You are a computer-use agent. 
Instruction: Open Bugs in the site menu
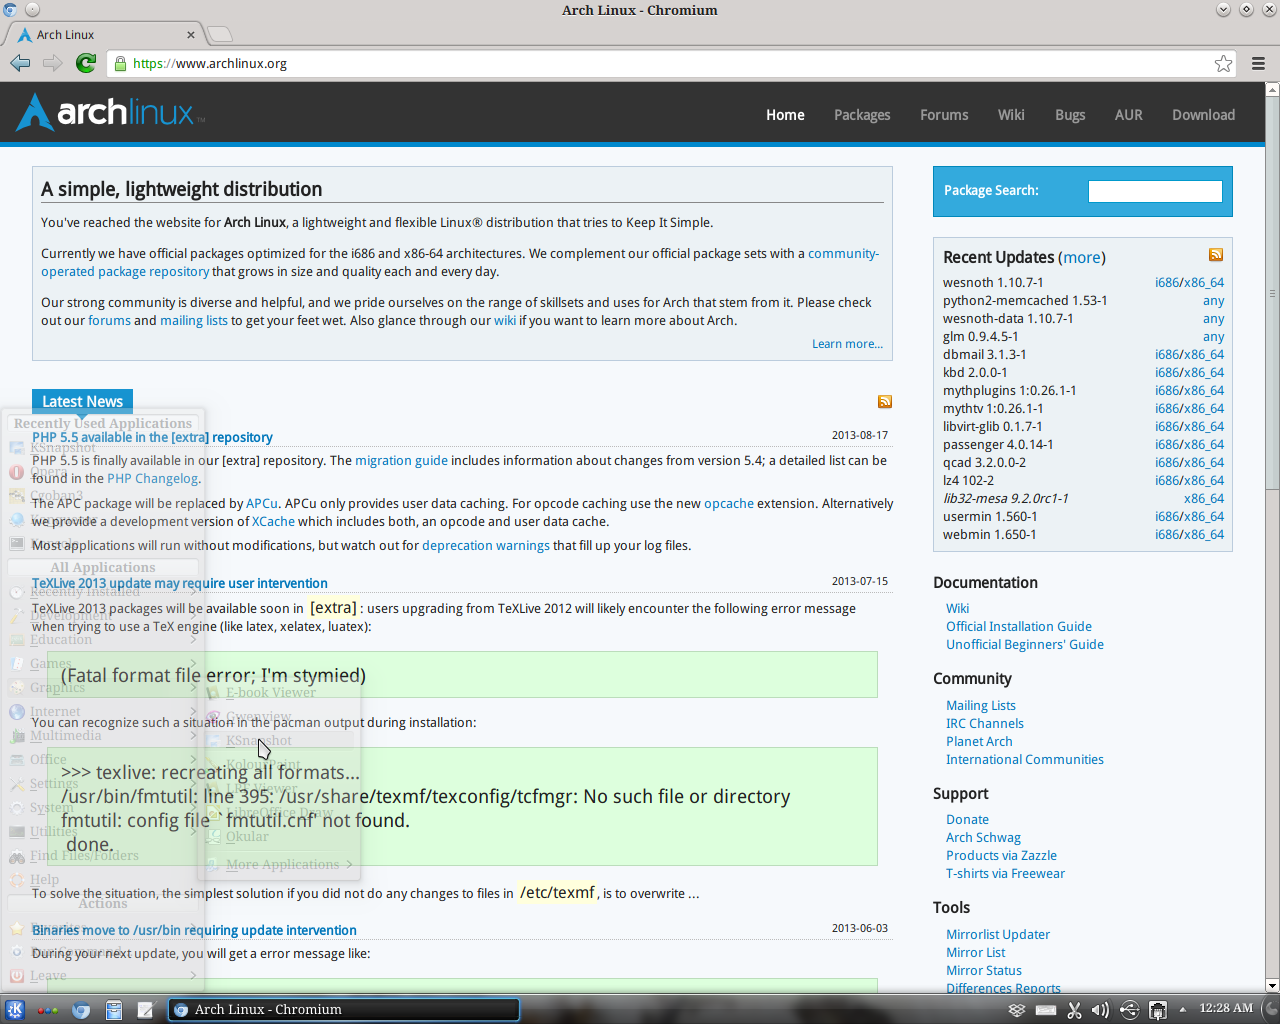[x=1070, y=115]
